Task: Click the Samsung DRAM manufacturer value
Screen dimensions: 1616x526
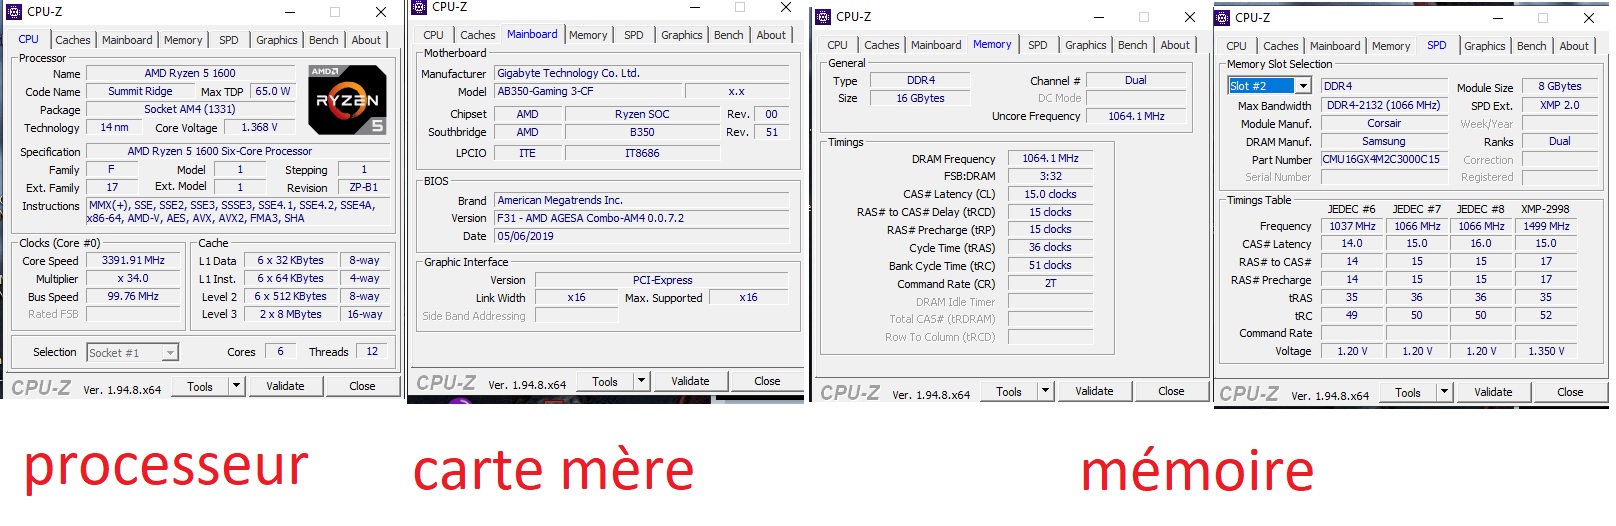Action: pos(1384,141)
